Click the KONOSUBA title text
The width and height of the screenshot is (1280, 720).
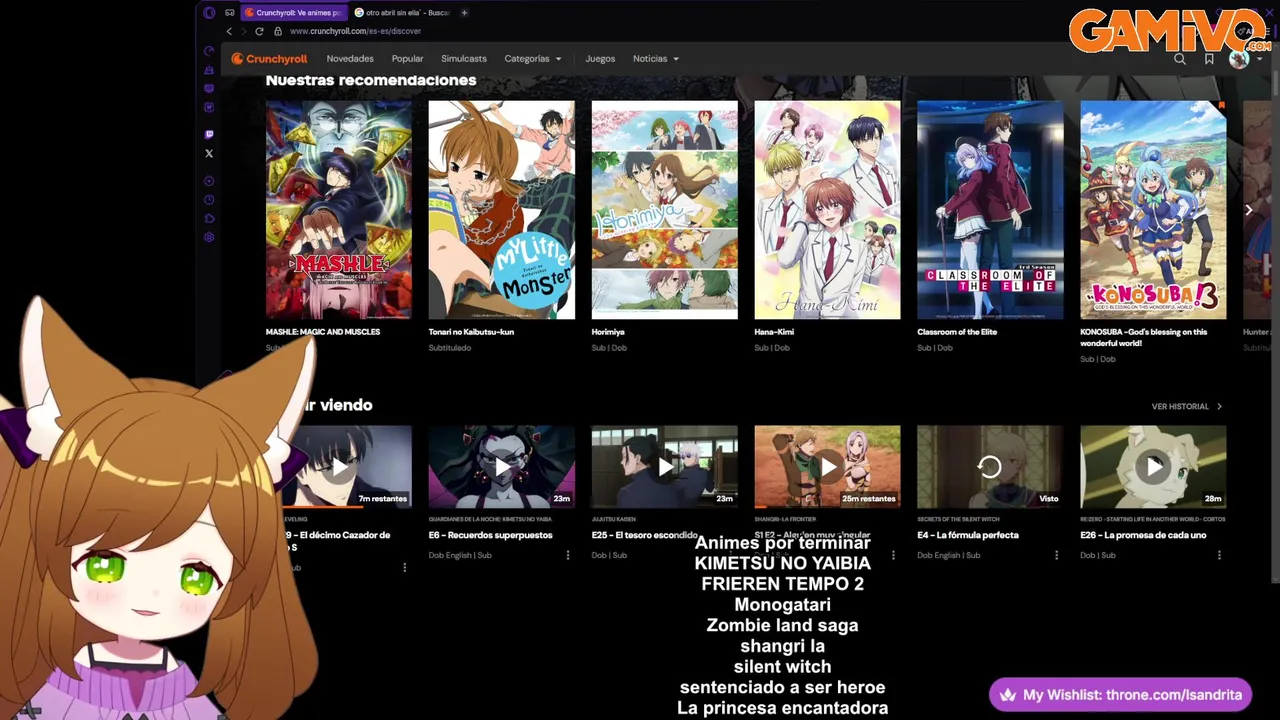pos(1144,338)
